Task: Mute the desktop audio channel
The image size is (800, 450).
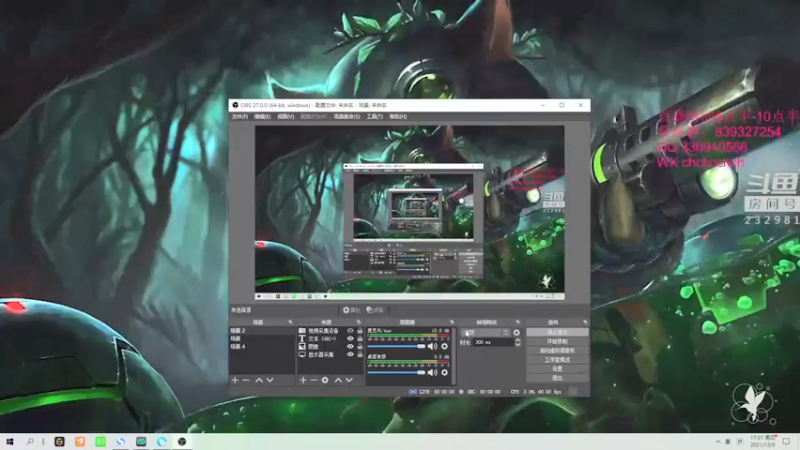Action: (432, 372)
